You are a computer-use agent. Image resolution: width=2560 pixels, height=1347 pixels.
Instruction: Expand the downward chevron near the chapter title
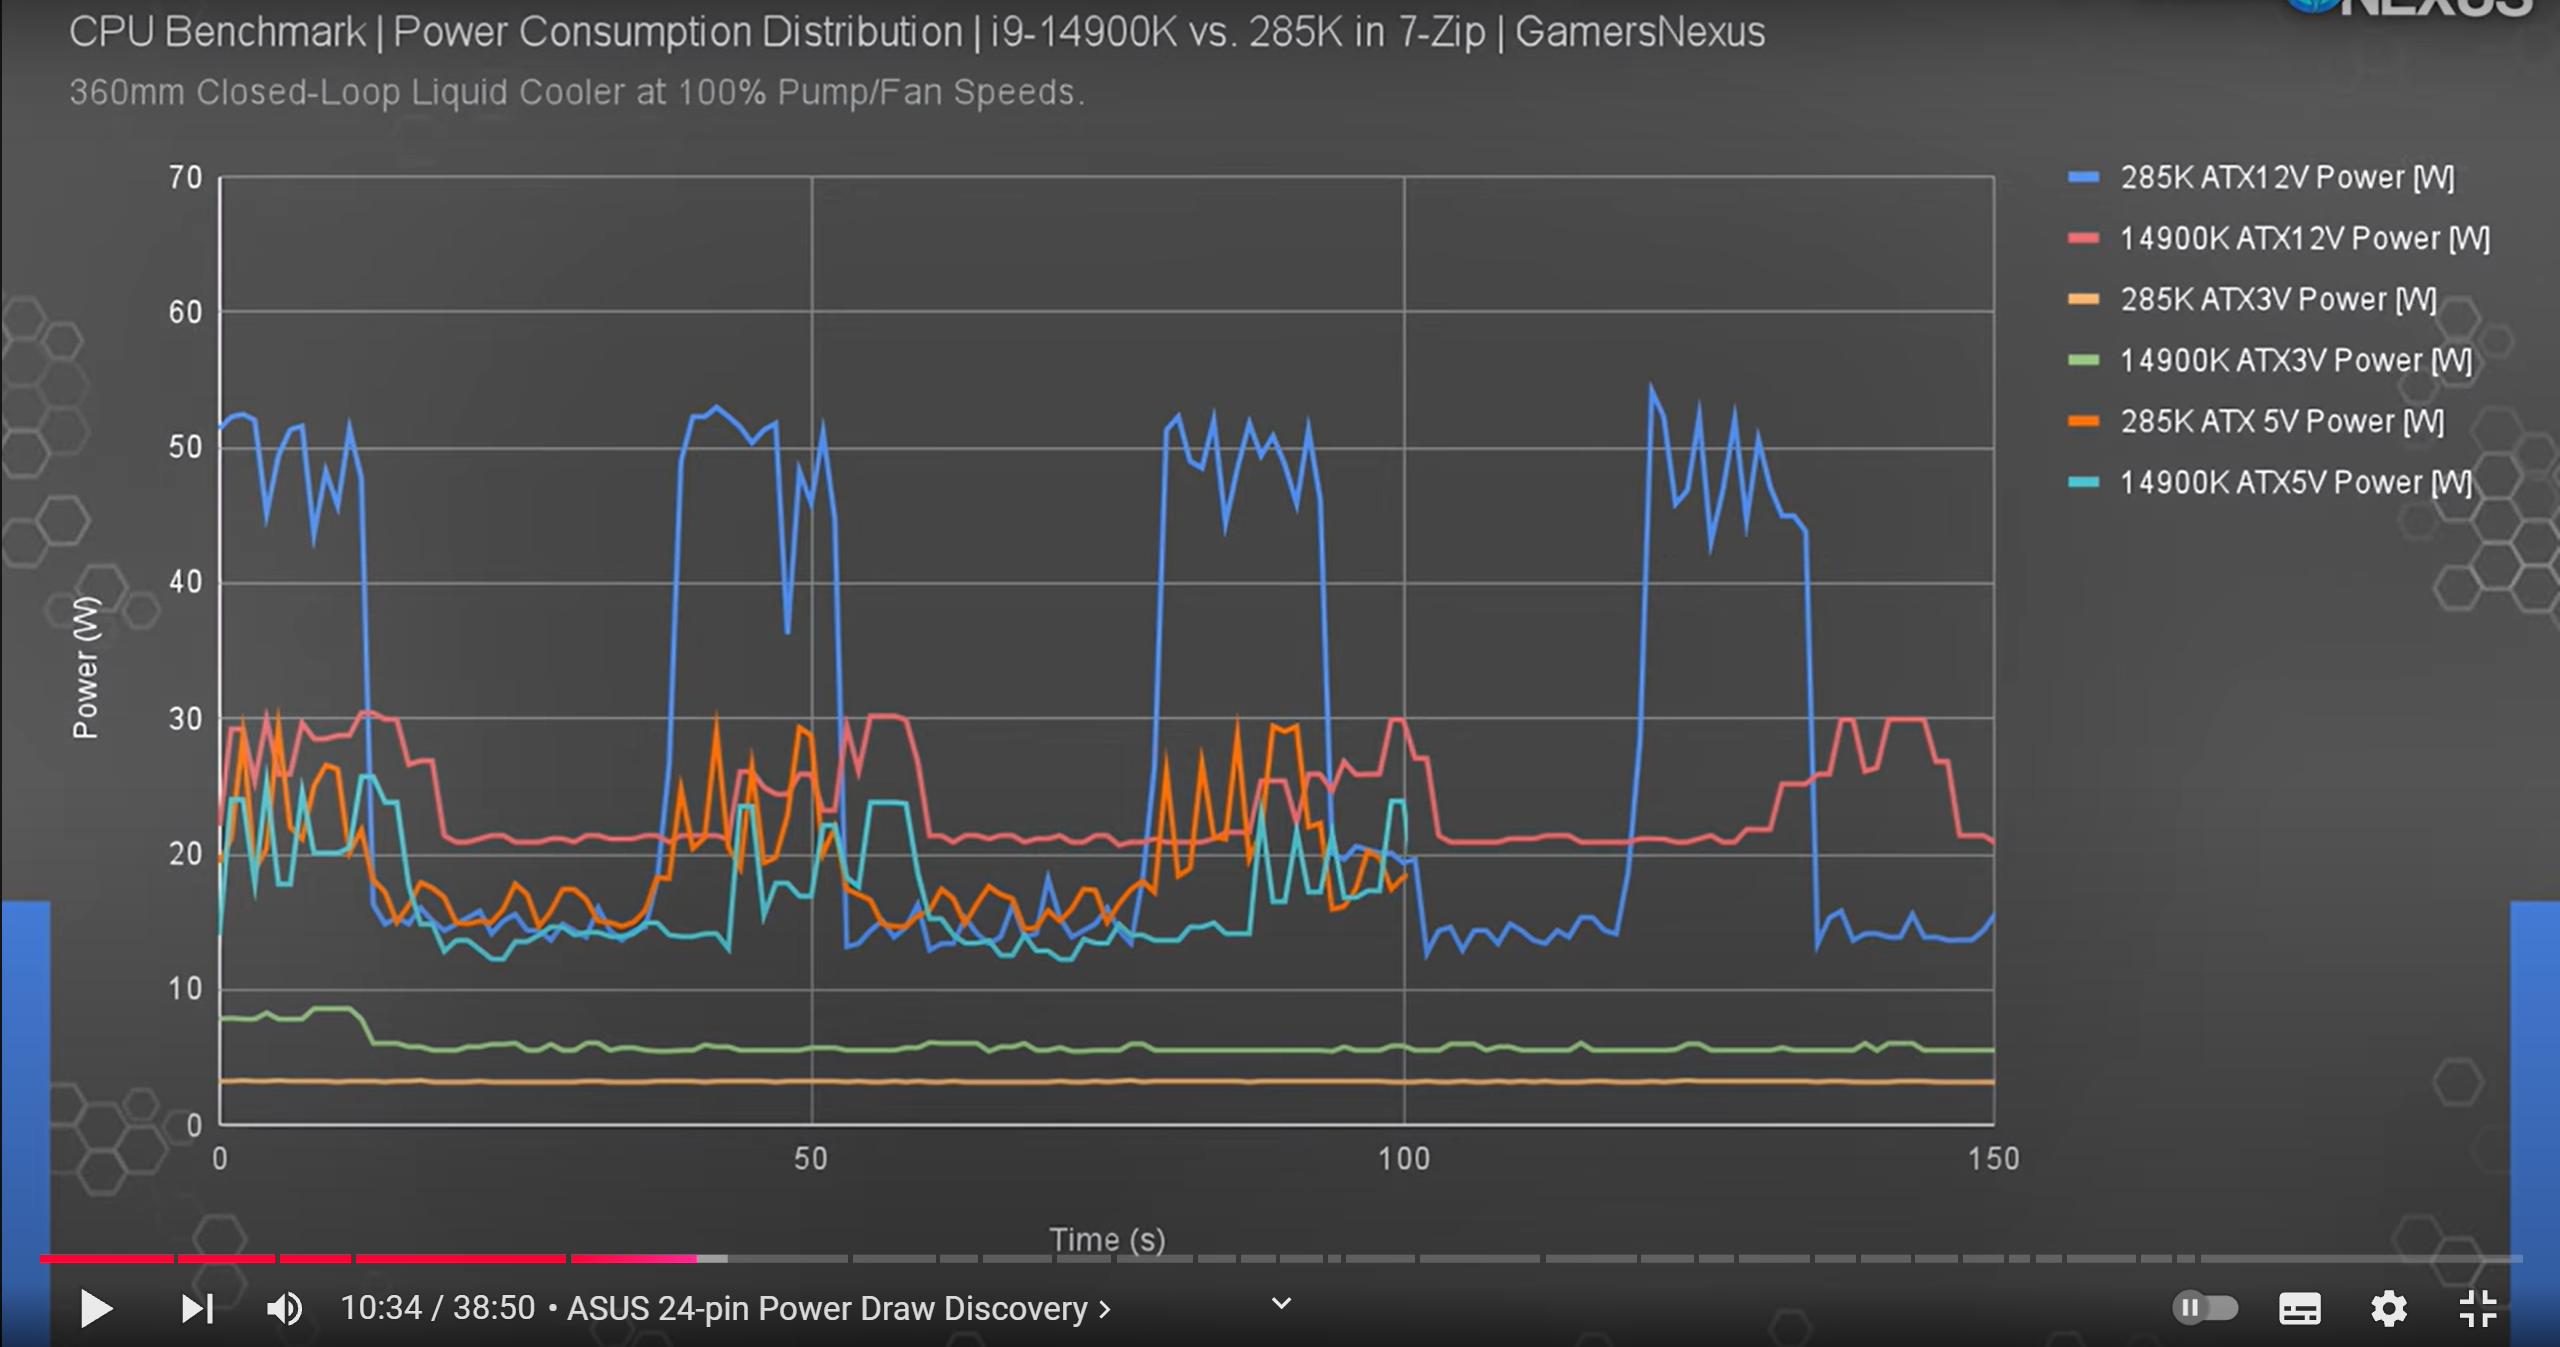(x=1281, y=1303)
